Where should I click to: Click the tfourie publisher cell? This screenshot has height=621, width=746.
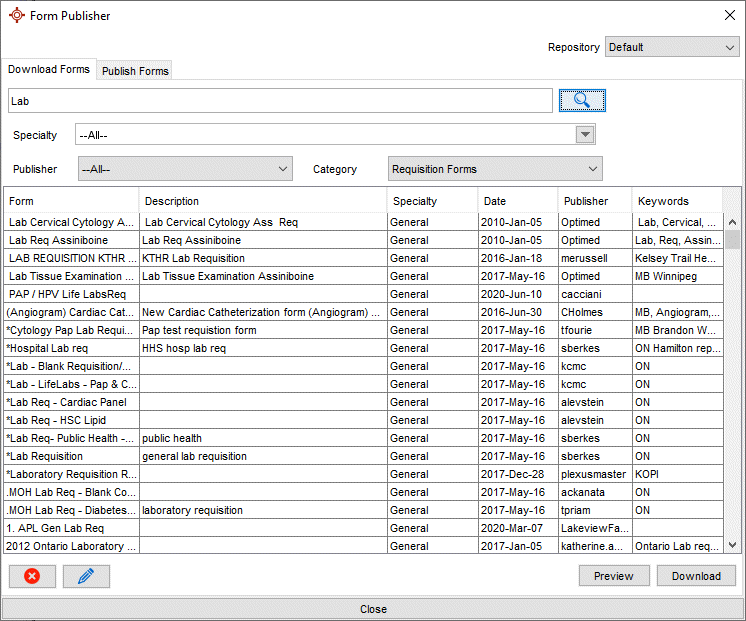[x=595, y=330]
